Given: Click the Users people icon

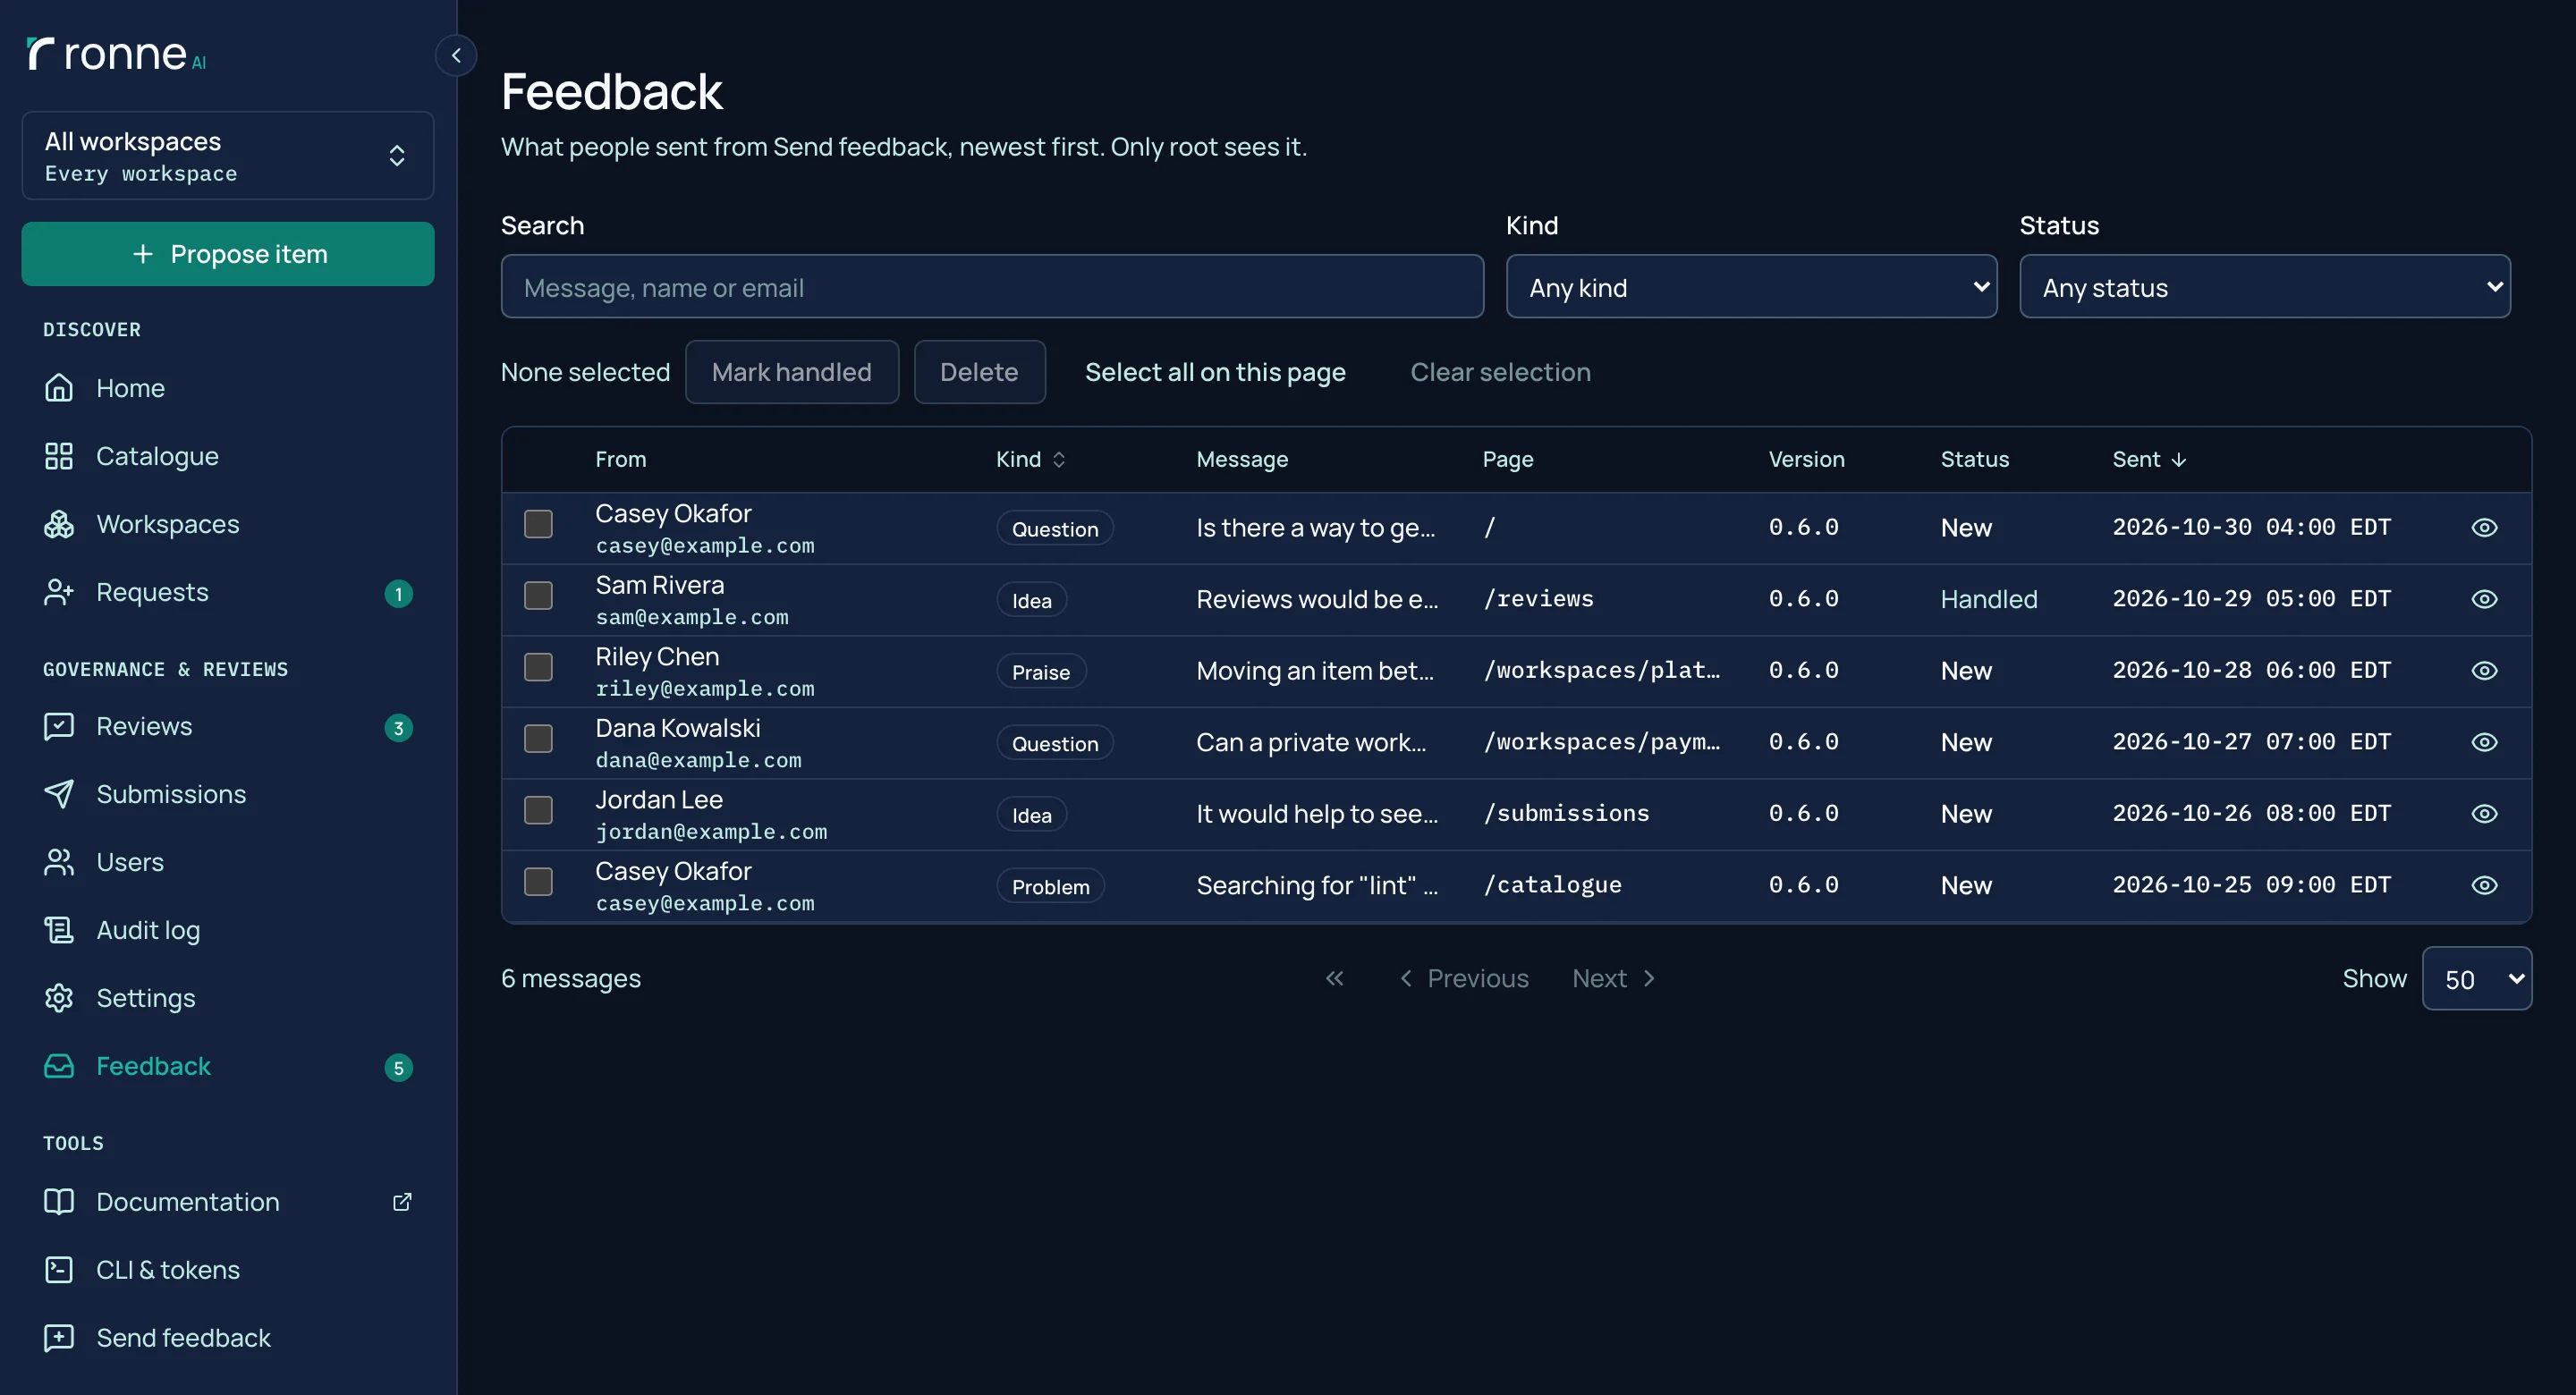Looking at the screenshot, I should [59, 862].
